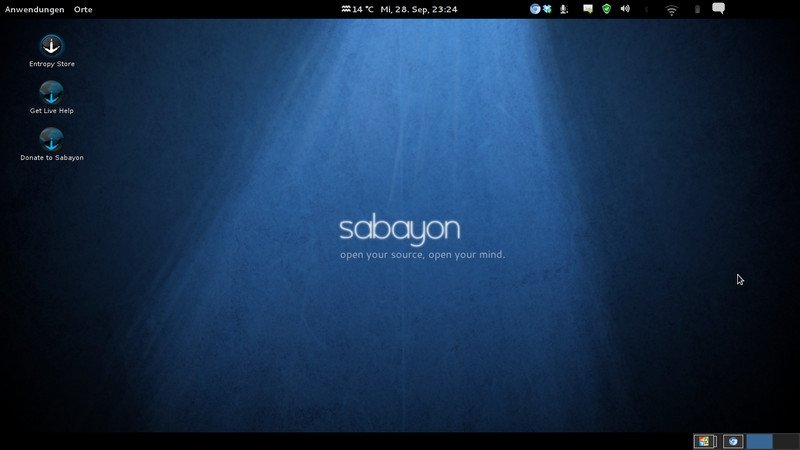This screenshot has width=800, height=450.
Task: Open the chat bubble user menu
Action: coord(718,8)
